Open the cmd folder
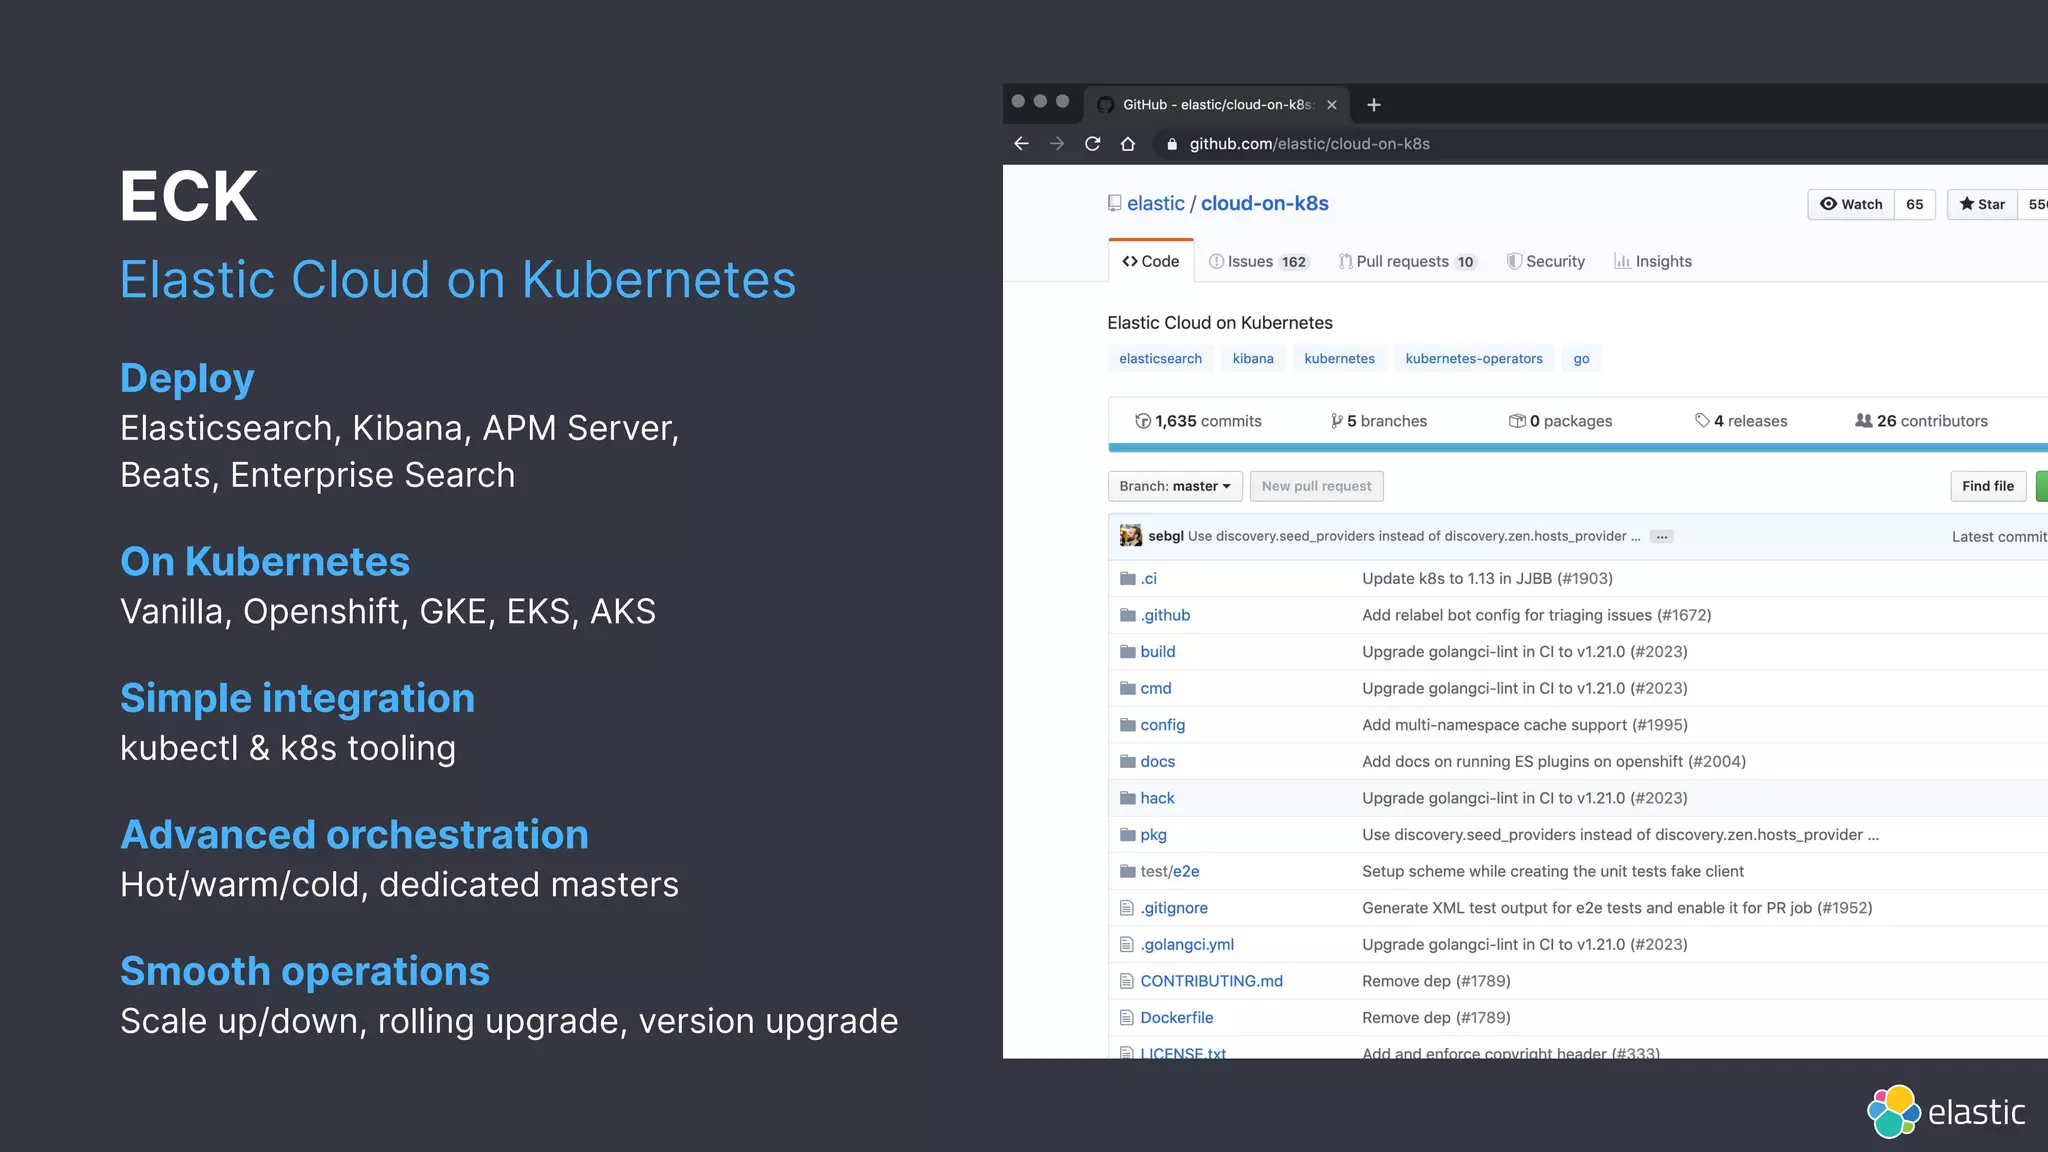The height and width of the screenshot is (1152, 2048). coord(1156,688)
